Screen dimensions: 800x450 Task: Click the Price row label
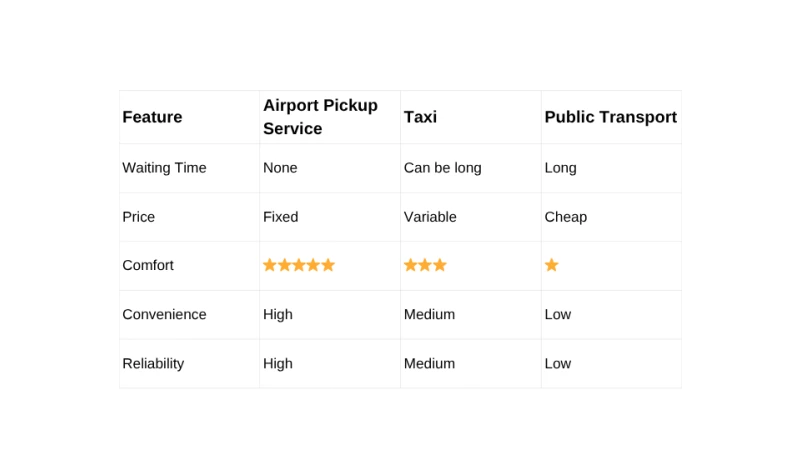(139, 217)
